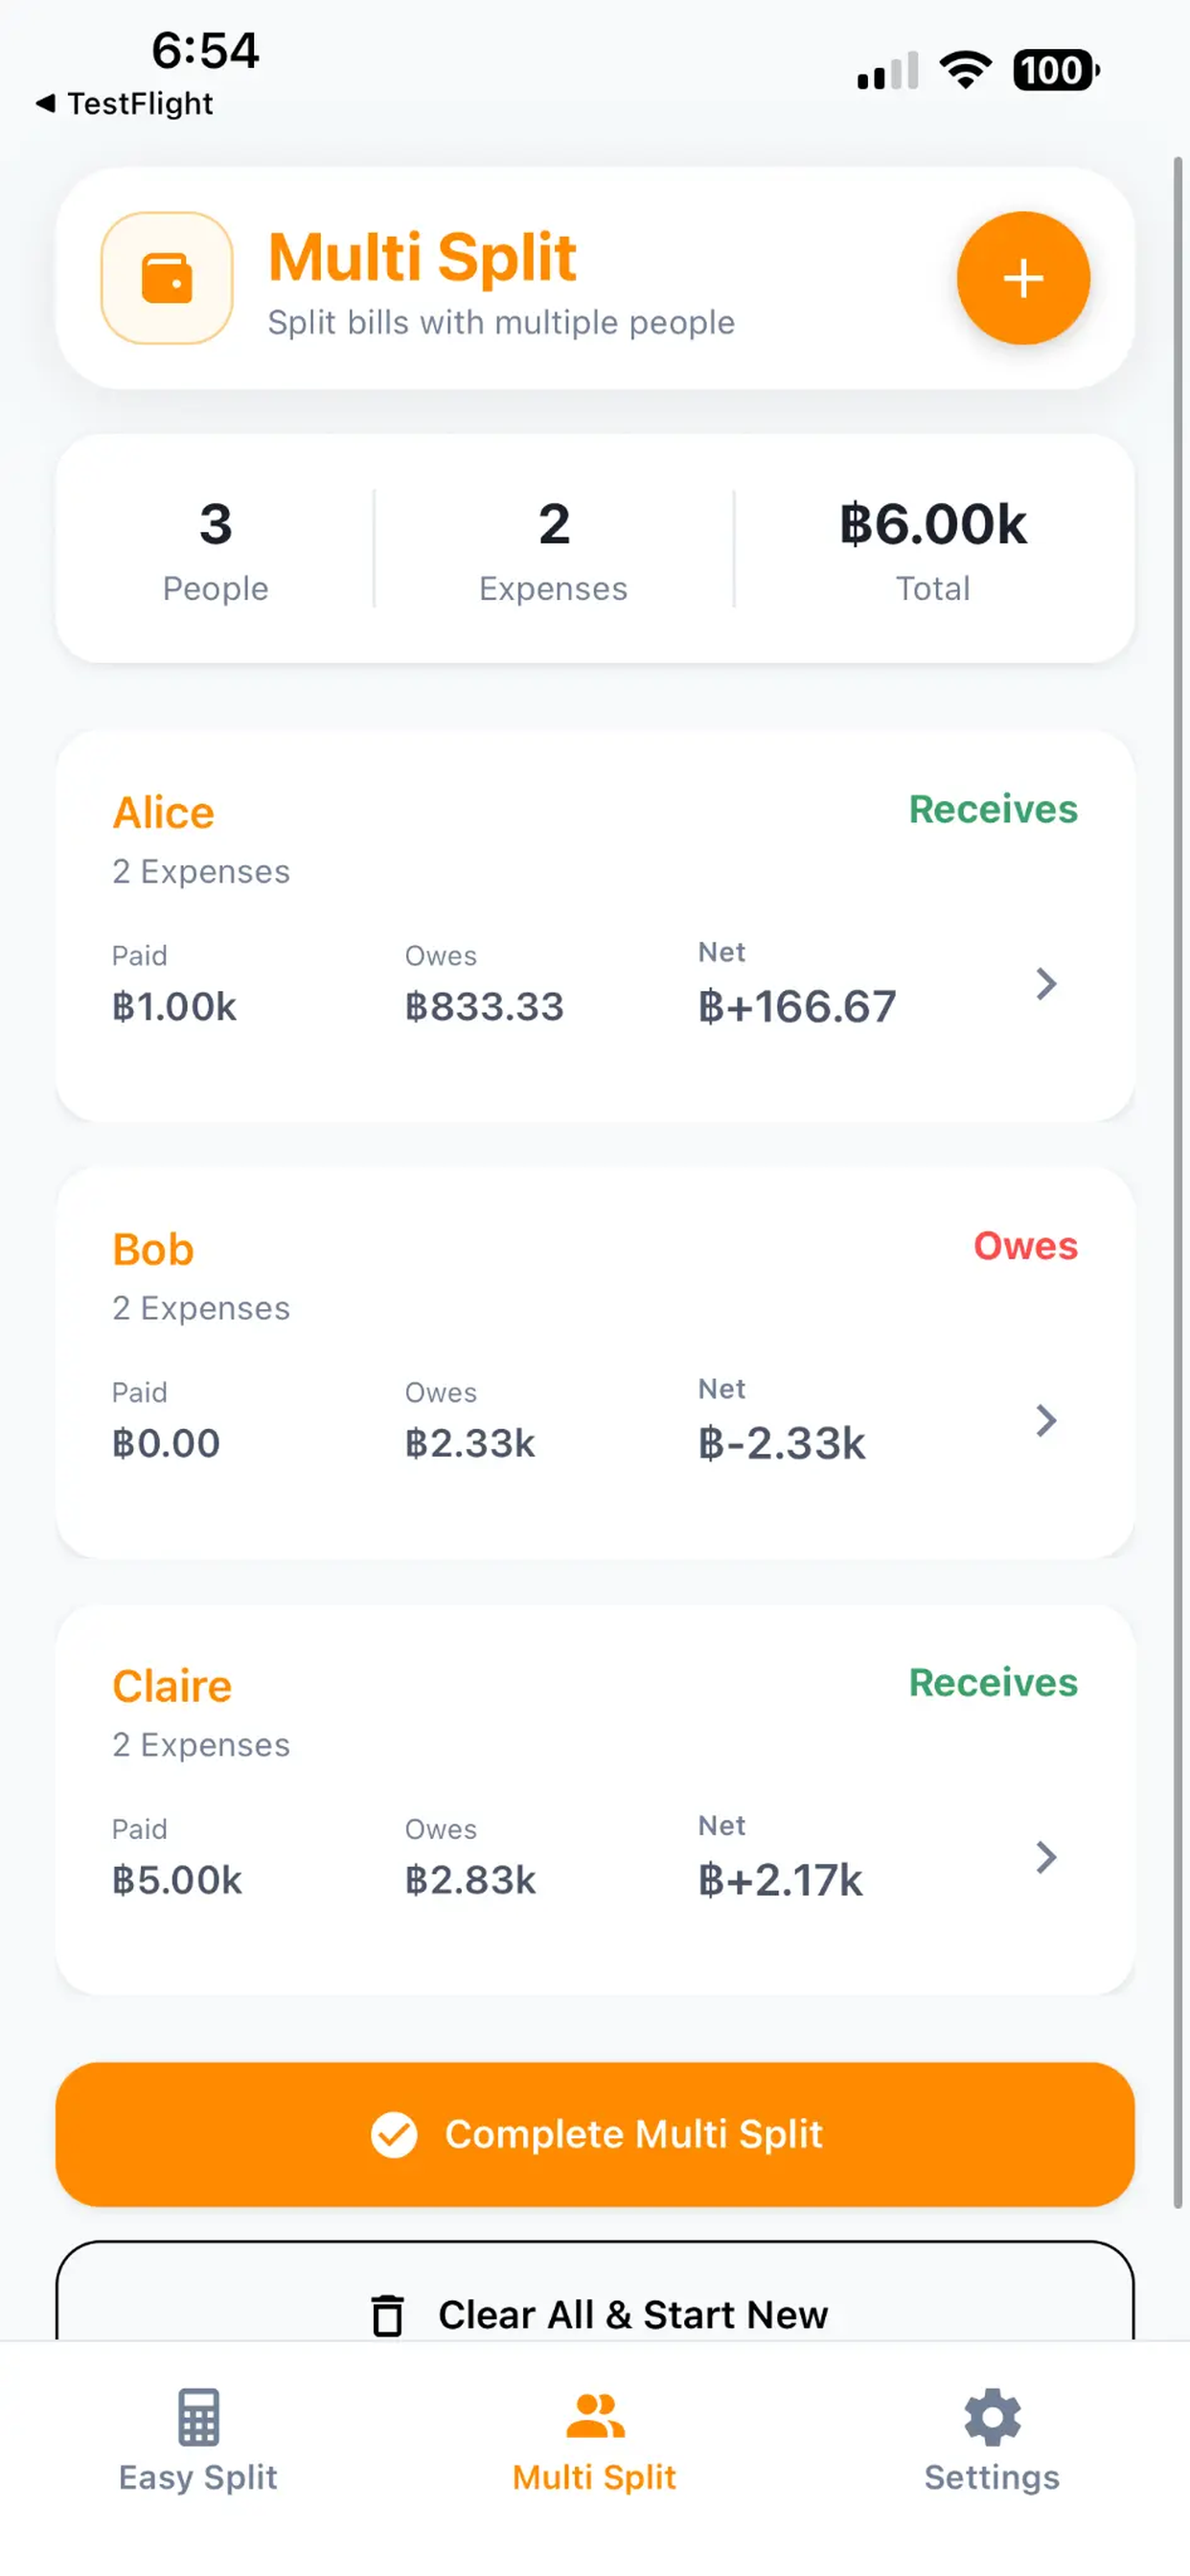Tap the checkmark icon on Complete button
Screen dimensions: 1190x2576
[394, 2134]
